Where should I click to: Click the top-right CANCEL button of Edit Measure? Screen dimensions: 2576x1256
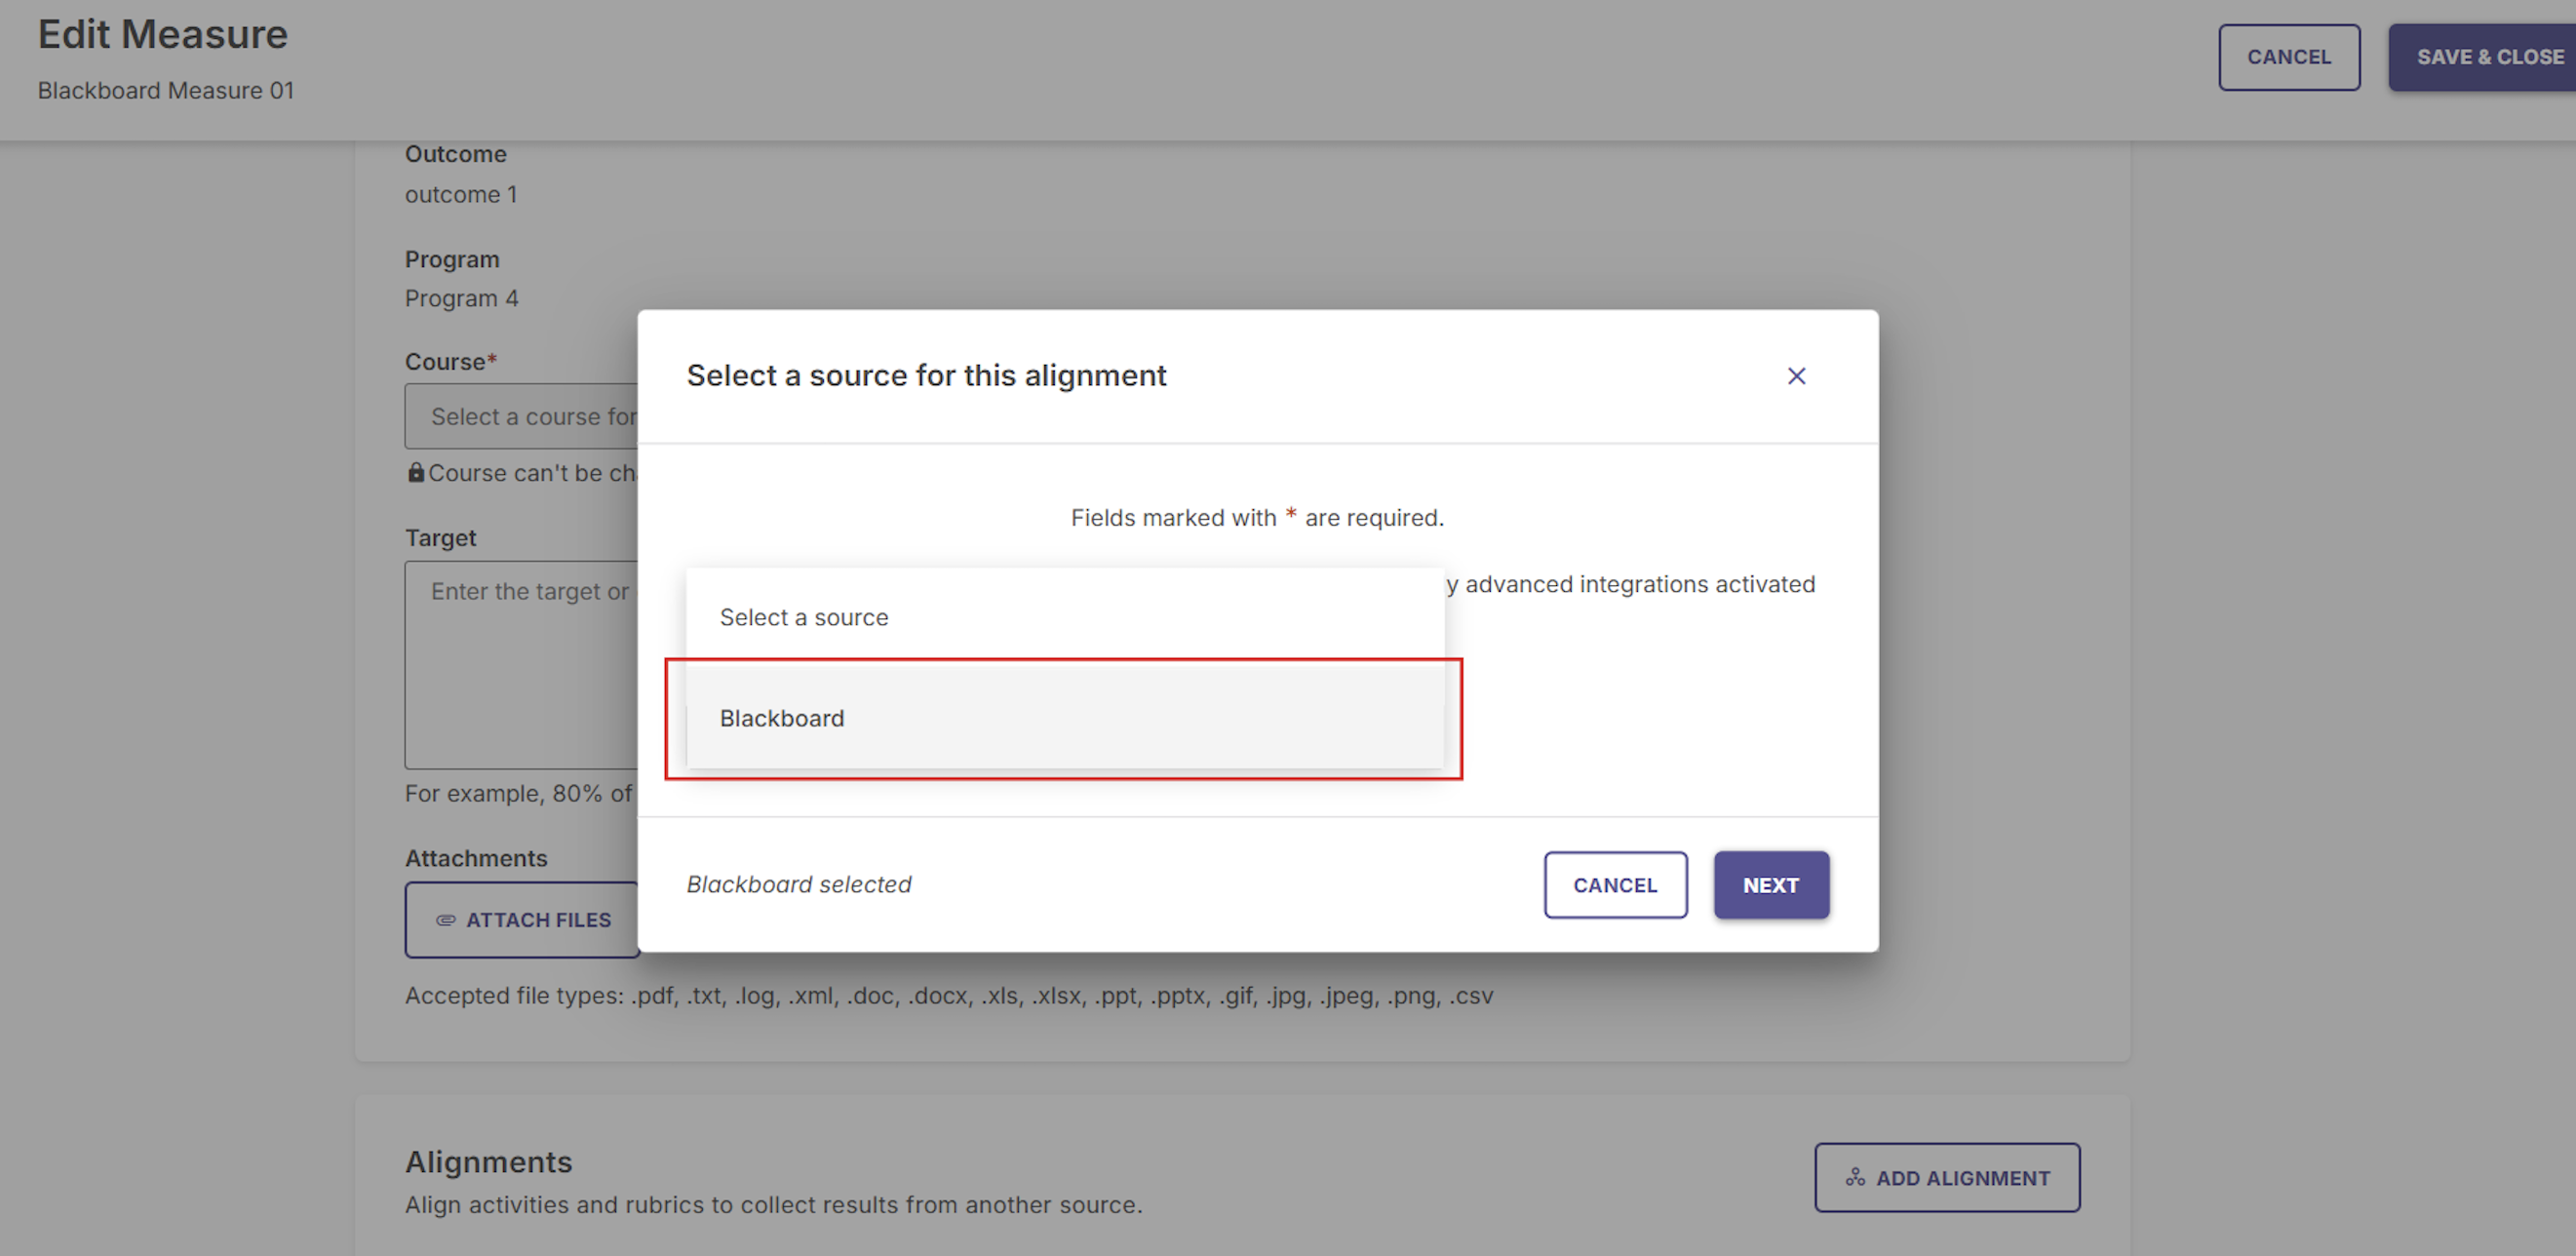[x=2289, y=57]
